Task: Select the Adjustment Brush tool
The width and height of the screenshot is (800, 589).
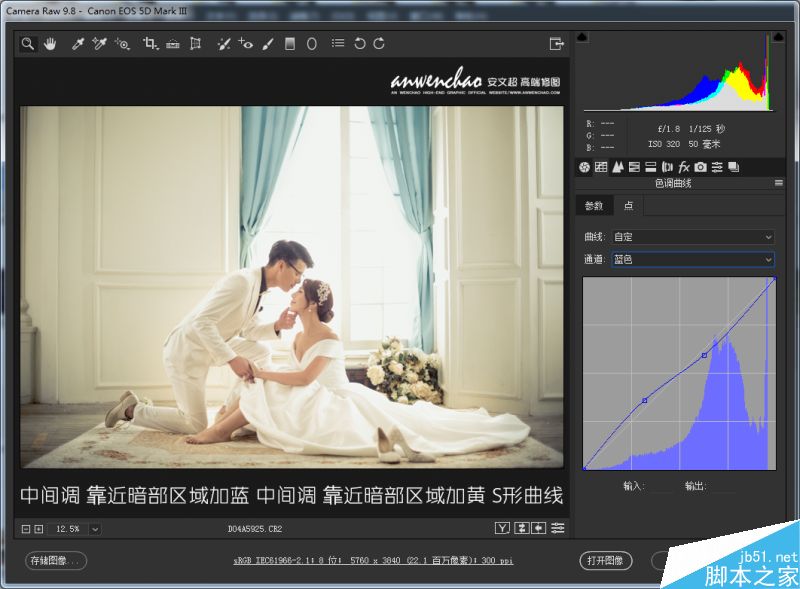Action: 268,44
